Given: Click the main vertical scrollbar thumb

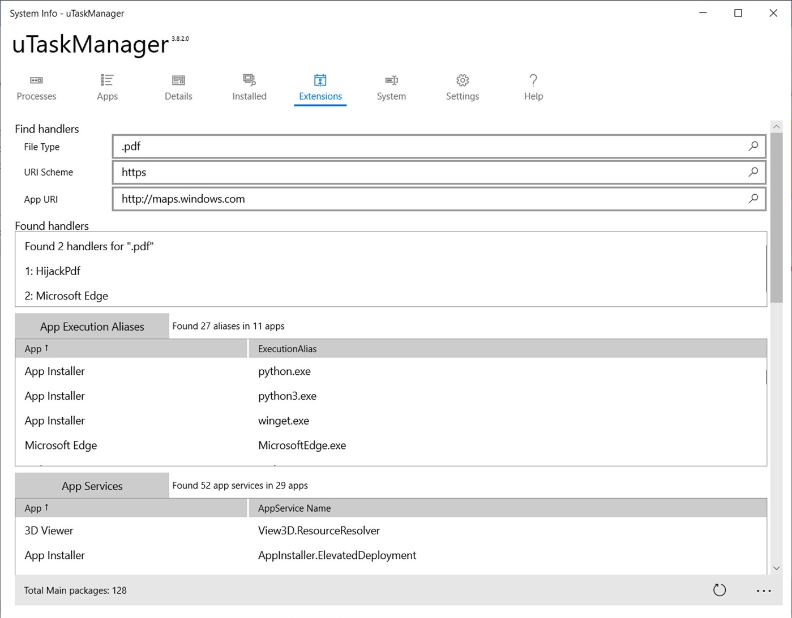Looking at the screenshot, I should click(x=776, y=220).
